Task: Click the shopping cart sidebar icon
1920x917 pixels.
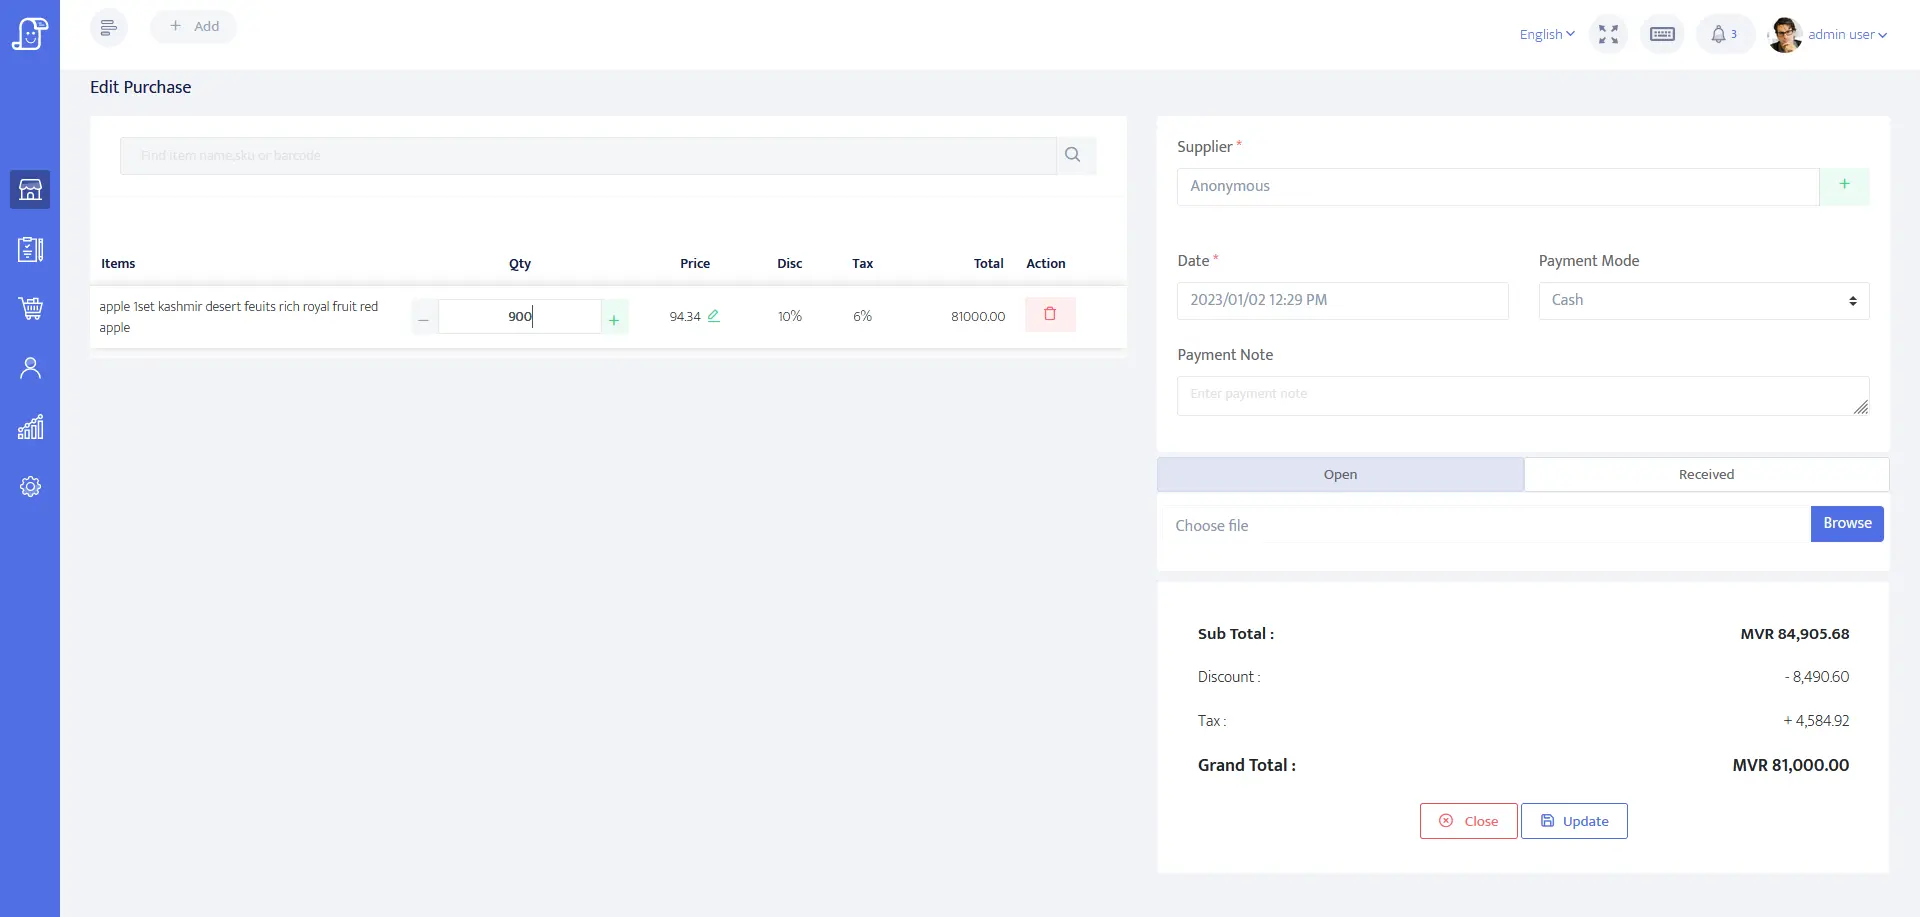Action: (x=30, y=308)
